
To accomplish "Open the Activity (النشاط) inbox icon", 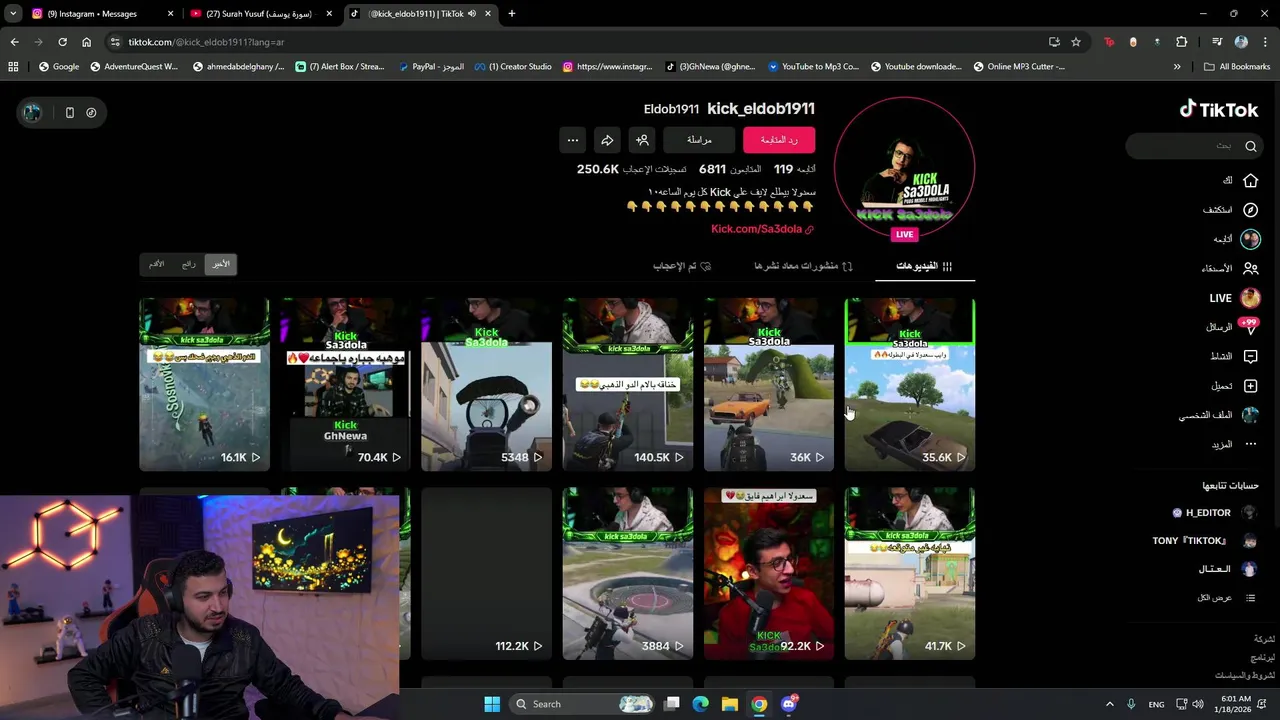I will tap(1250, 356).
